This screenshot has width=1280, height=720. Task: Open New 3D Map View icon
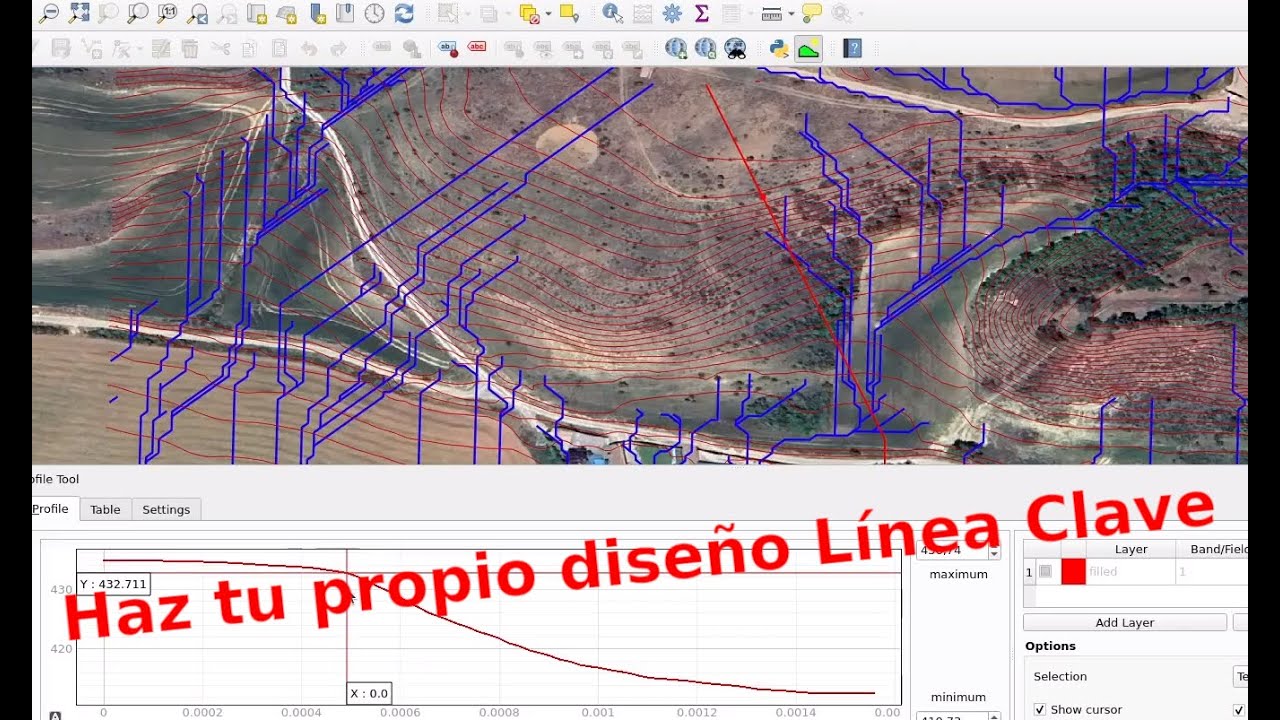(x=287, y=13)
